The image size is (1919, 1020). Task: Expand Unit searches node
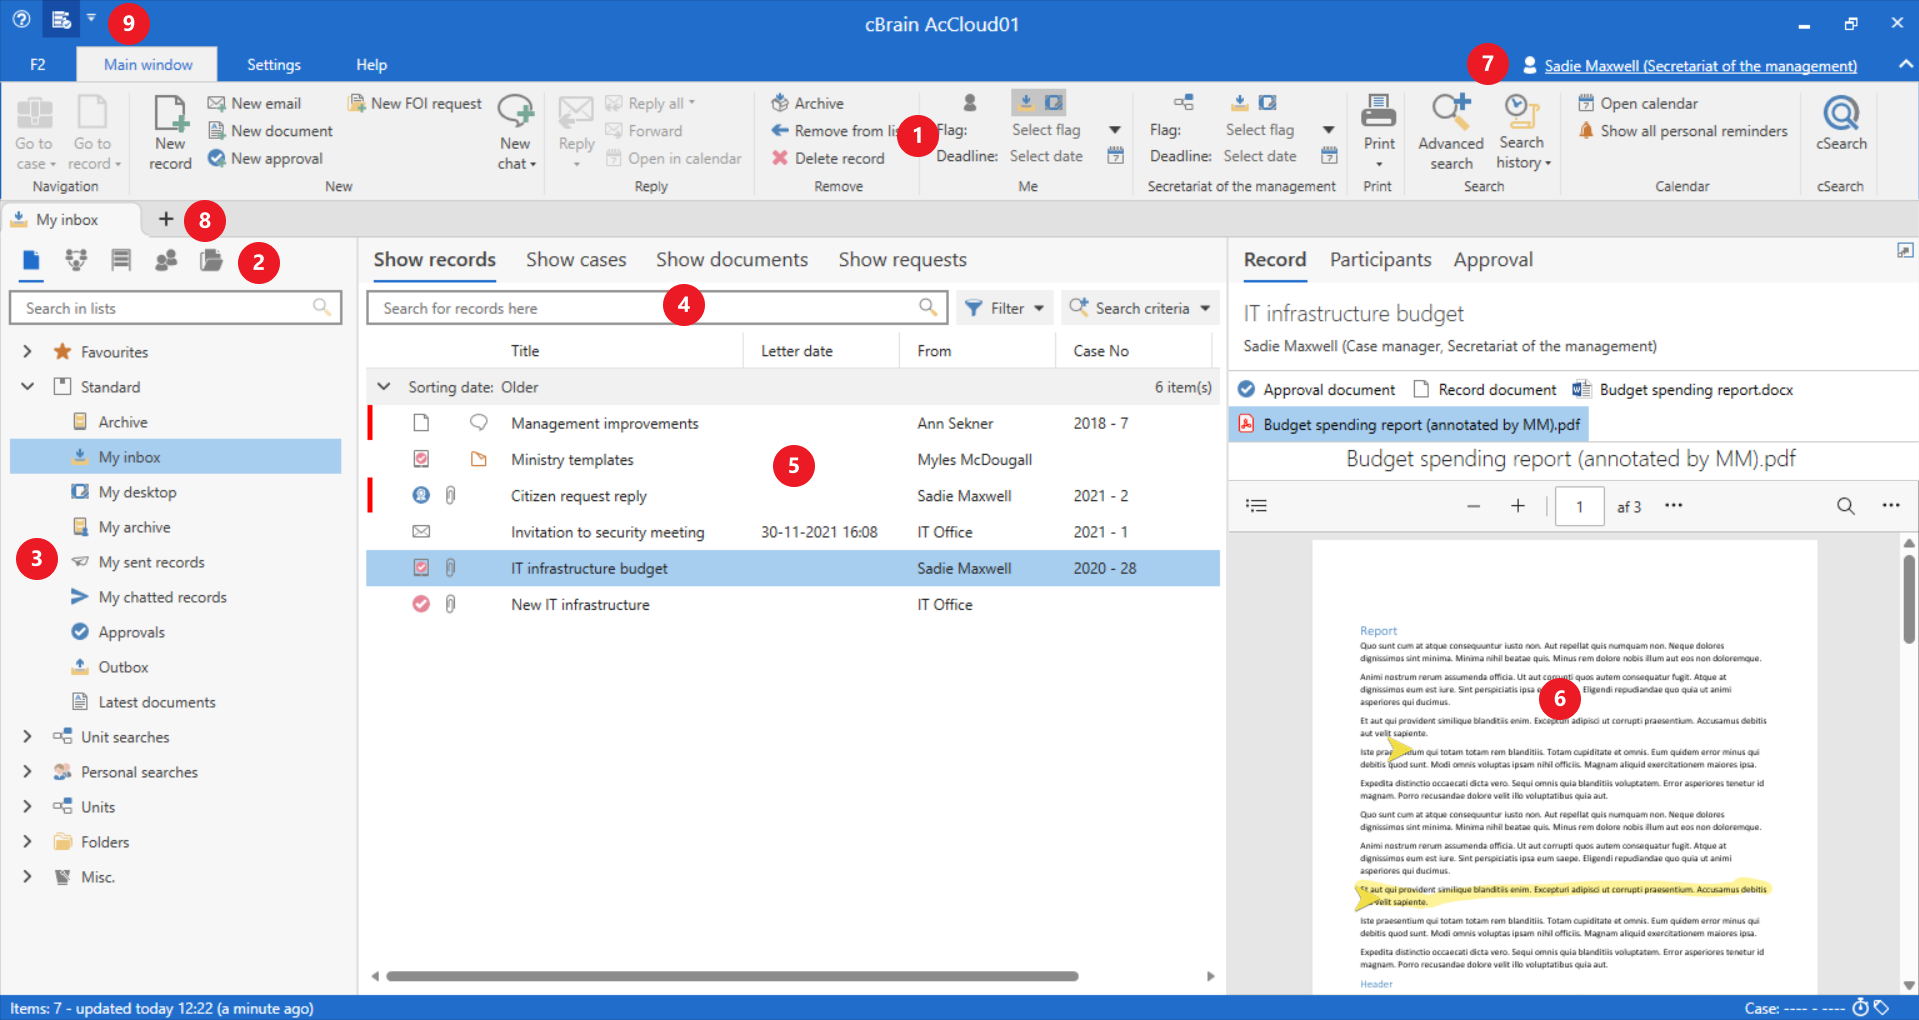(28, 737)
